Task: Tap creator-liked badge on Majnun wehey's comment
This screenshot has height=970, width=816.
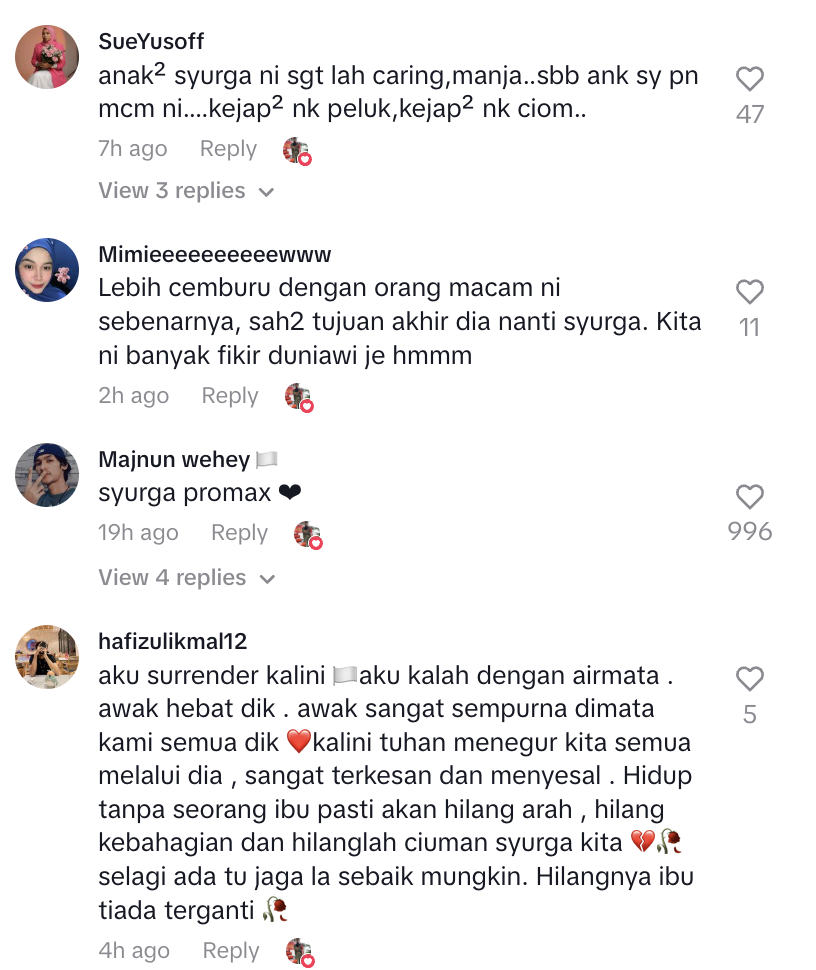Action: (308, 535)
